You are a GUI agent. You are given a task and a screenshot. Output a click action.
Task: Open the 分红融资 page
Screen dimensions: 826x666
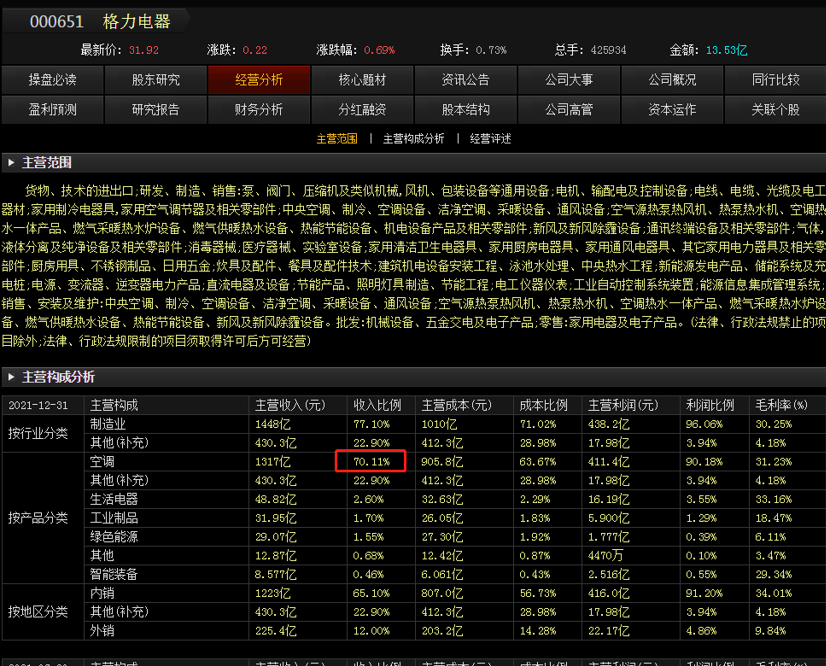coord(362,110)
